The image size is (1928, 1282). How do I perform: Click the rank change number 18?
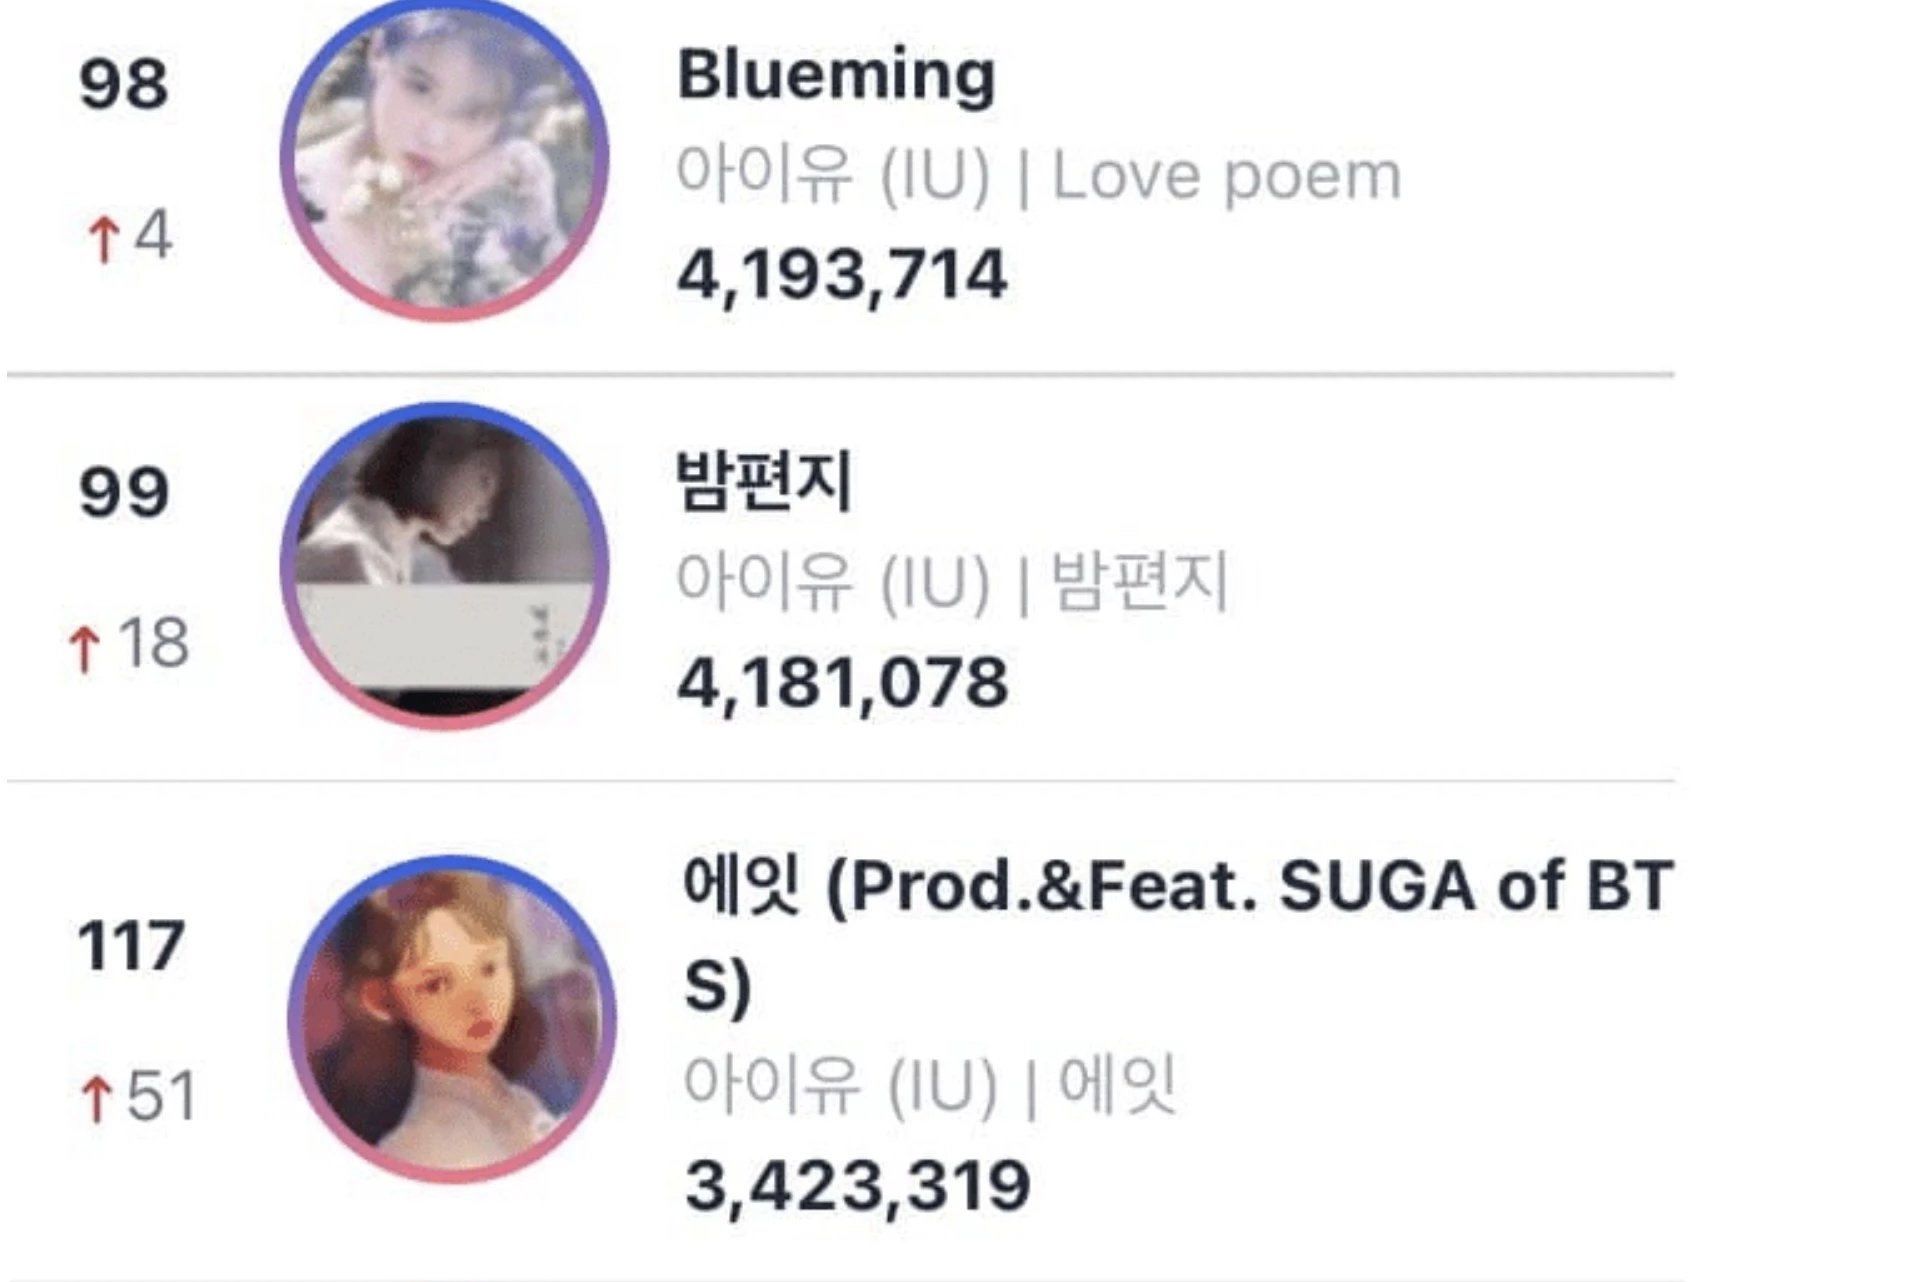click(153, 642)
